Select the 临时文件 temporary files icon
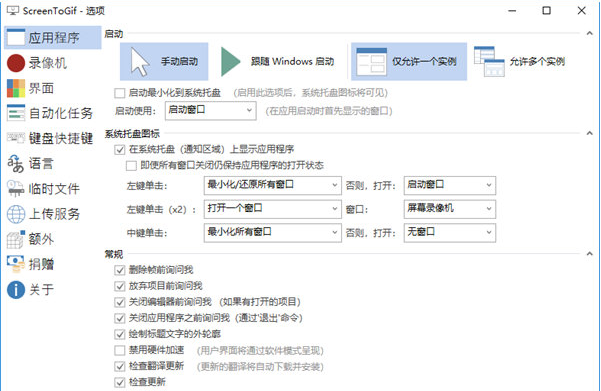 click(x=16, y=189)
